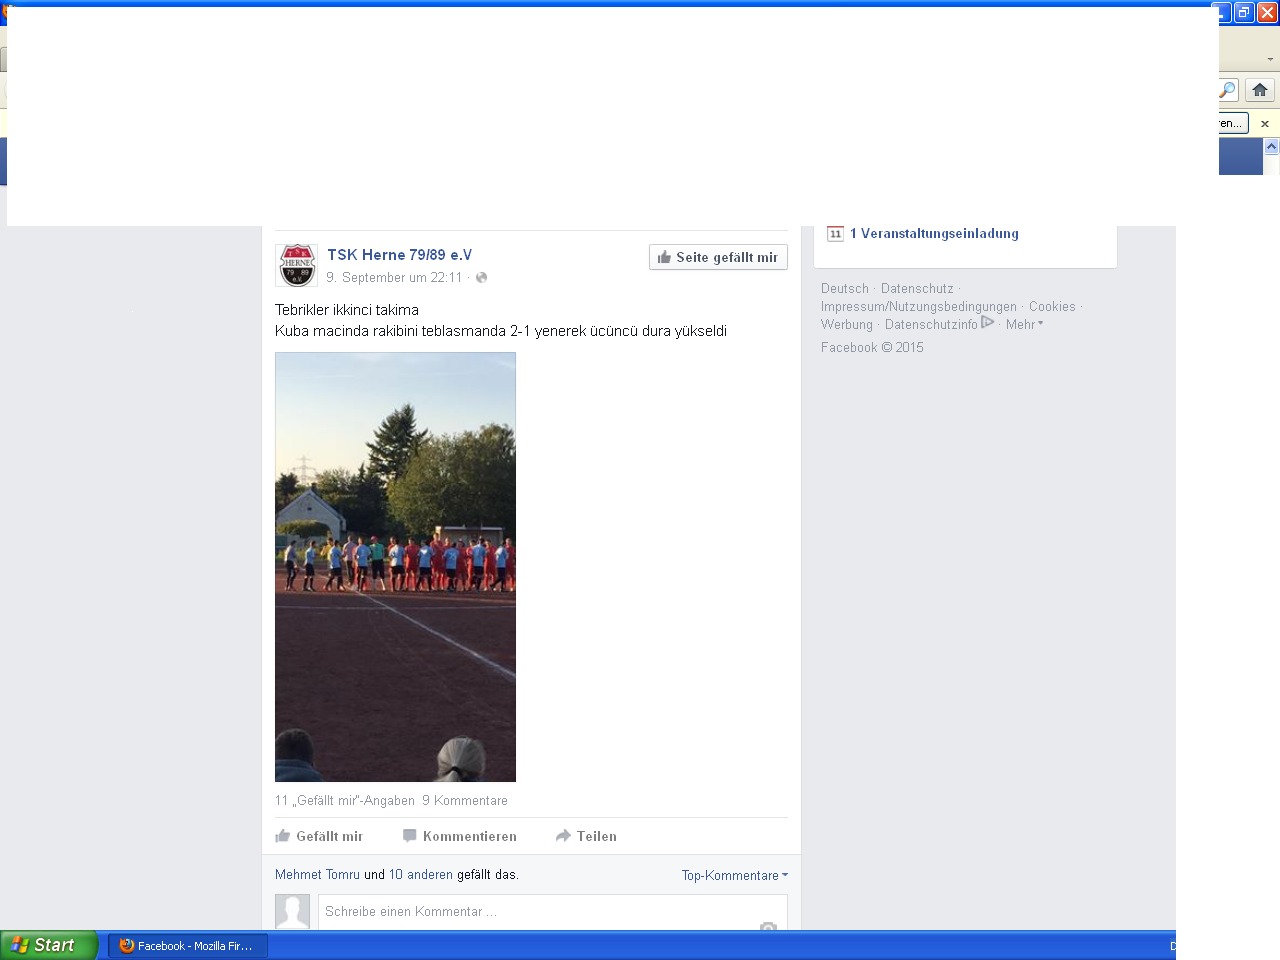Close the Firefox window

point(1267,13)
